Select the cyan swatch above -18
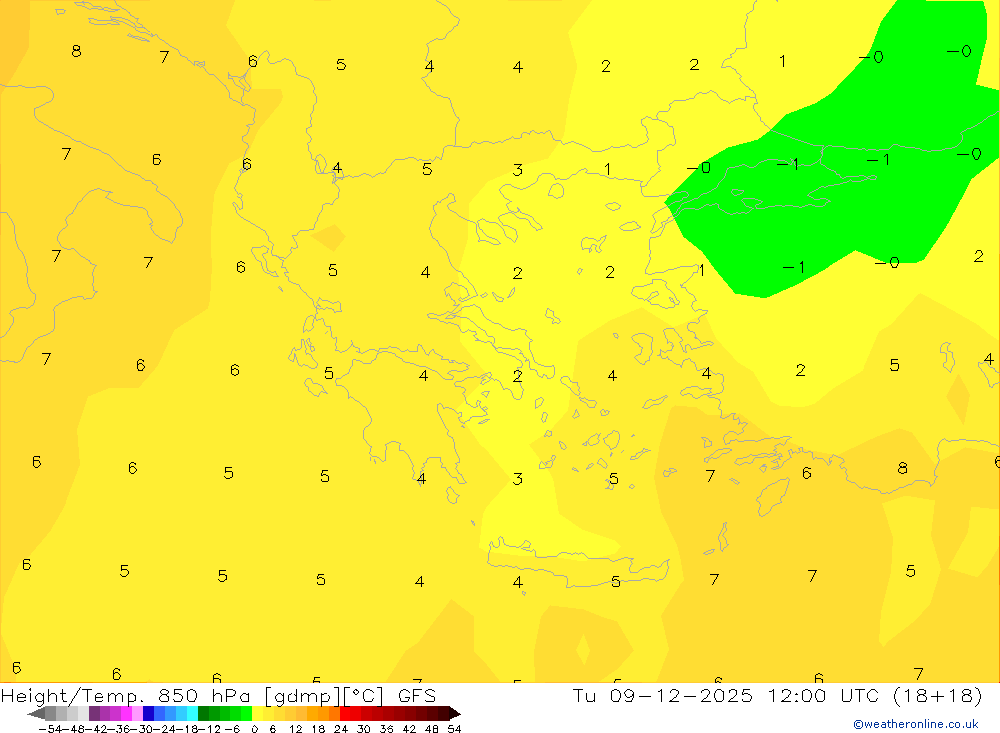Image resolution: width=1000 pixels, height=733 pixels. (x=192, y=714)
